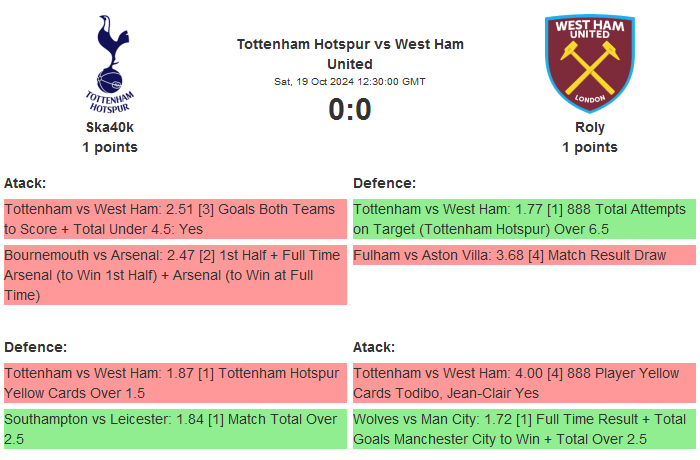Click Roly's 1 points label
The width and height of the screenshot is (700, 460).
click(x=590, y=147)
